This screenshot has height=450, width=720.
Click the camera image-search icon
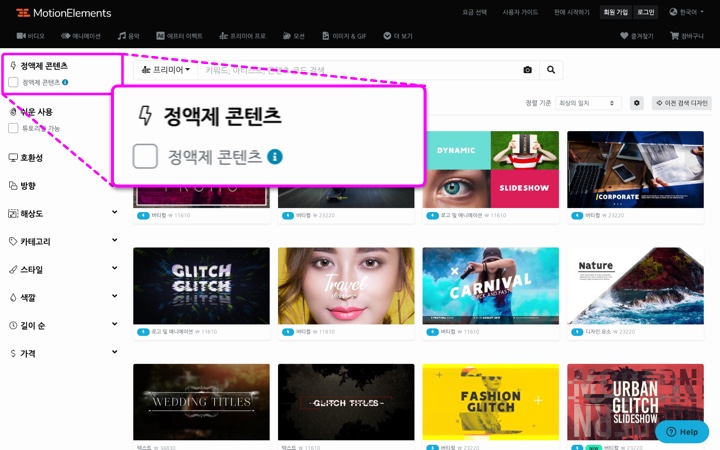pyautogui.click(x=528, y=70)
